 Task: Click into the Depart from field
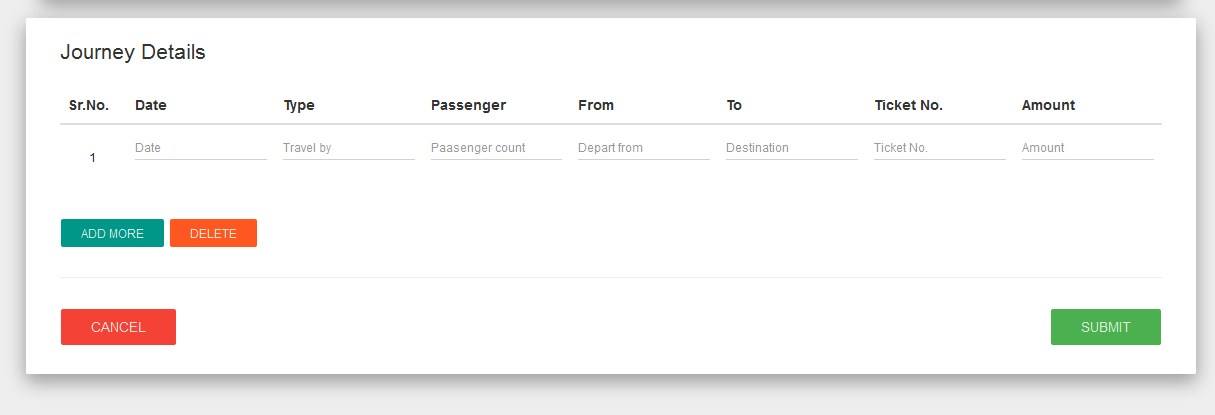coord(643,148)
